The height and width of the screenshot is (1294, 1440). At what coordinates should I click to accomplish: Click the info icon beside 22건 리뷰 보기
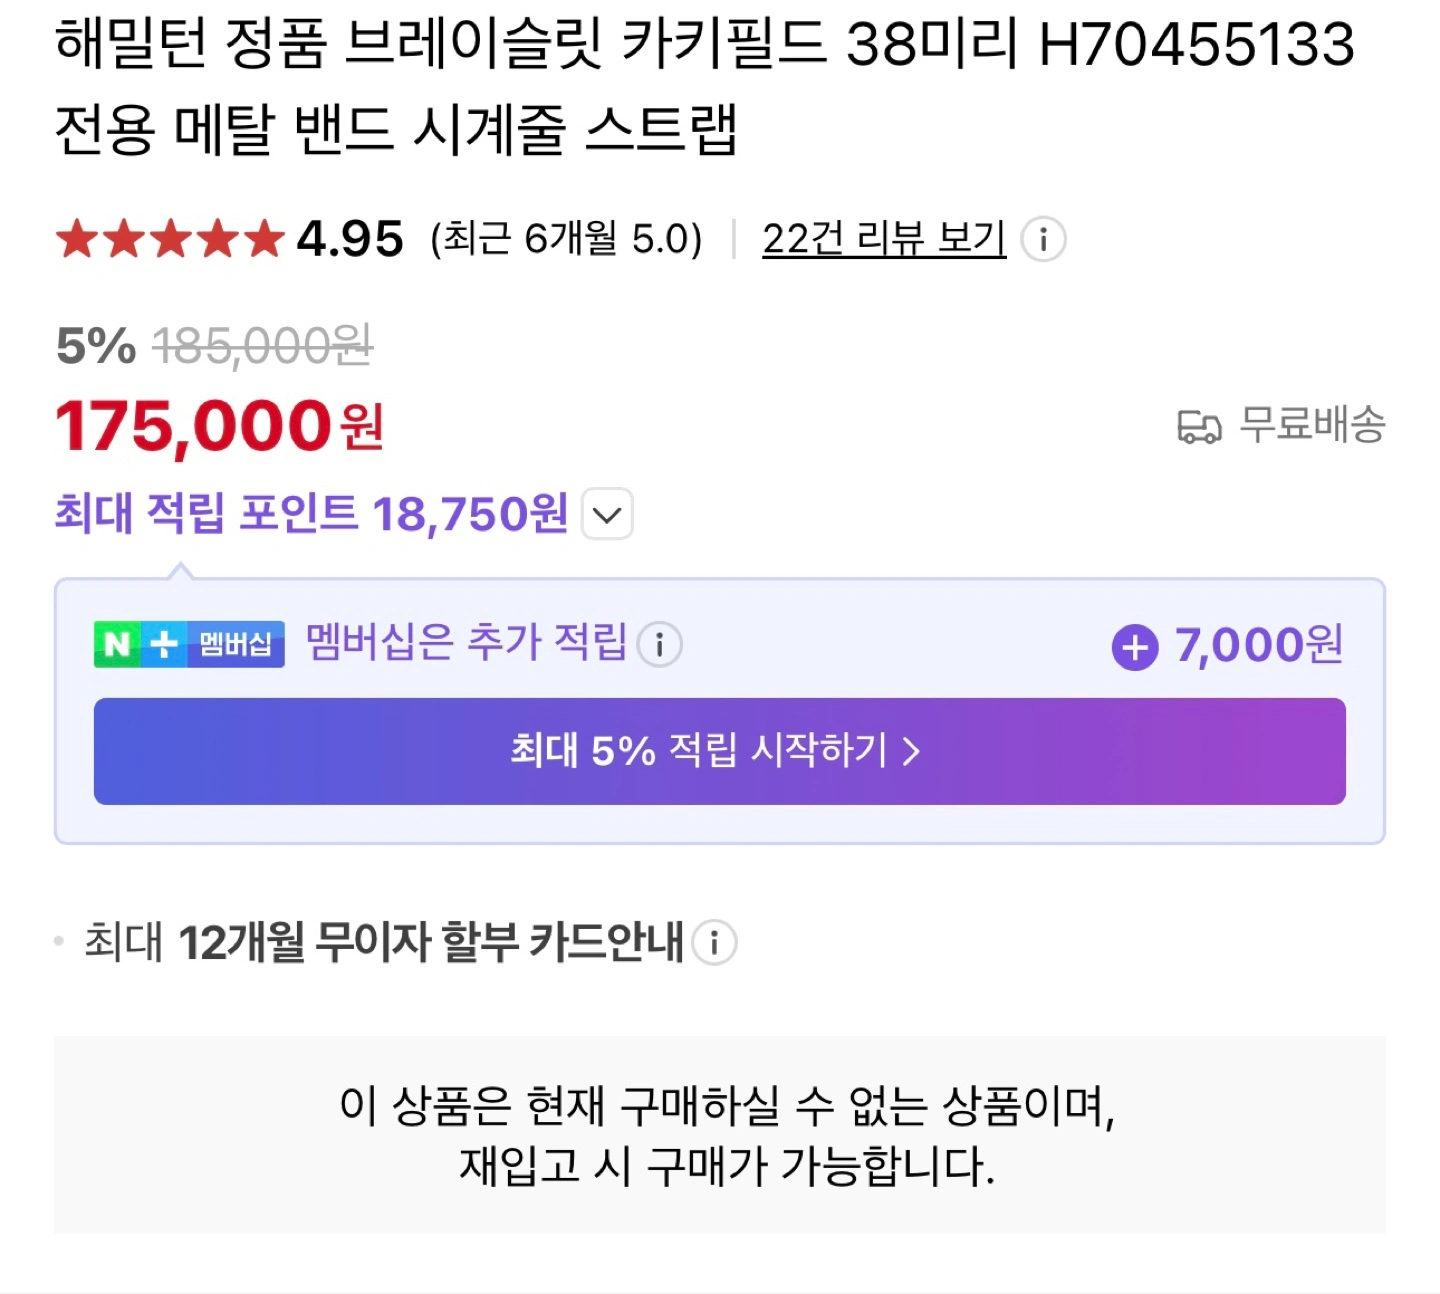click(1043, 240)
